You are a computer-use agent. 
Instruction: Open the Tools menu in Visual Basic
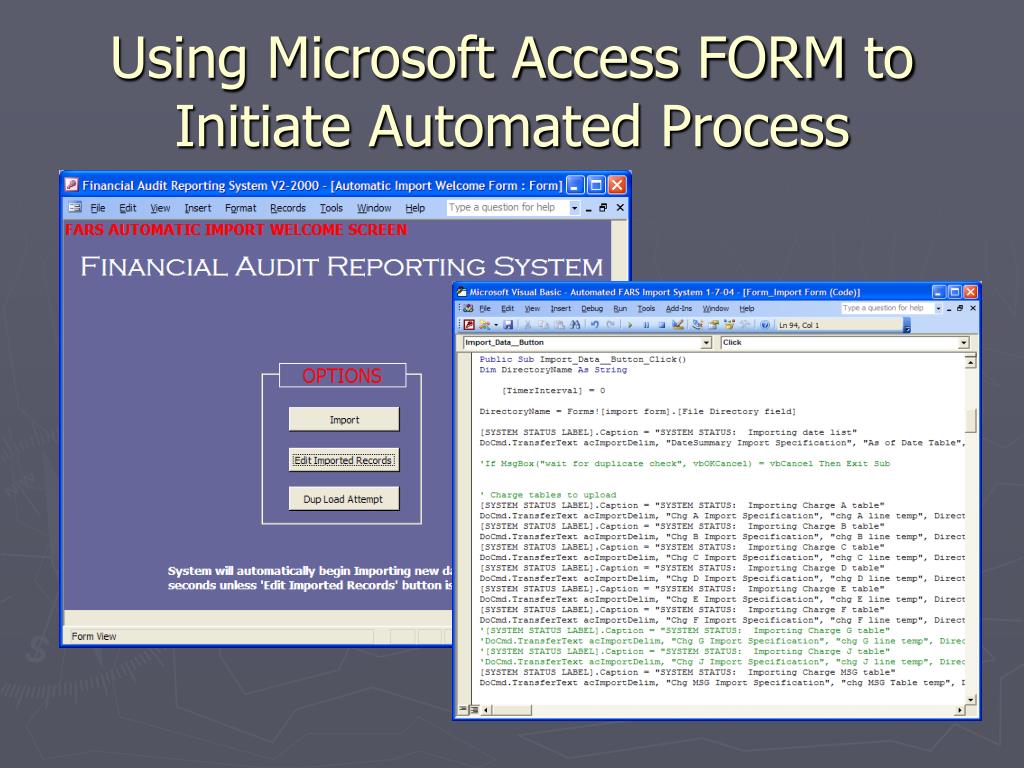pos(646,308)
